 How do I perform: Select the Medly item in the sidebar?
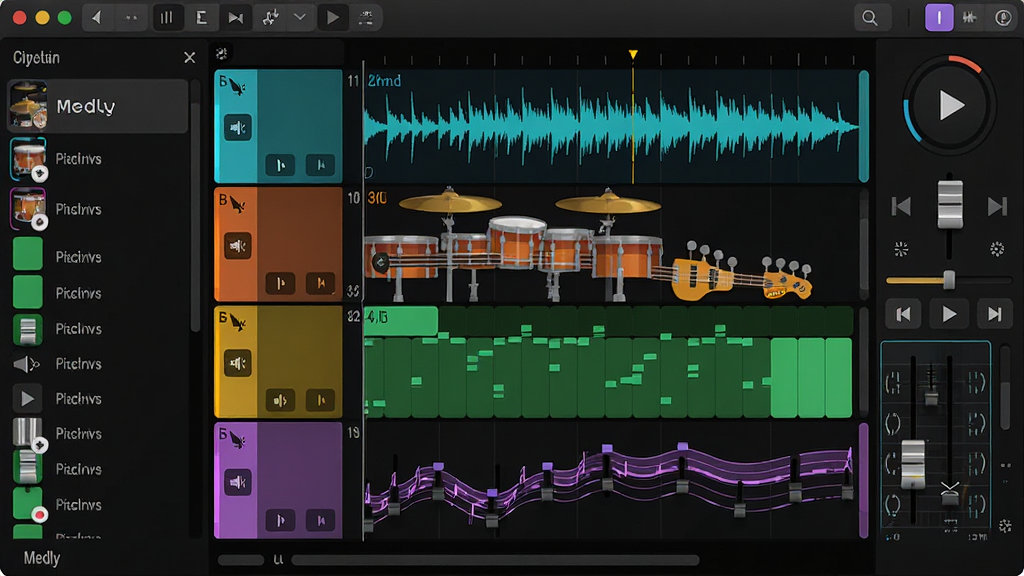tap(98, 106)
